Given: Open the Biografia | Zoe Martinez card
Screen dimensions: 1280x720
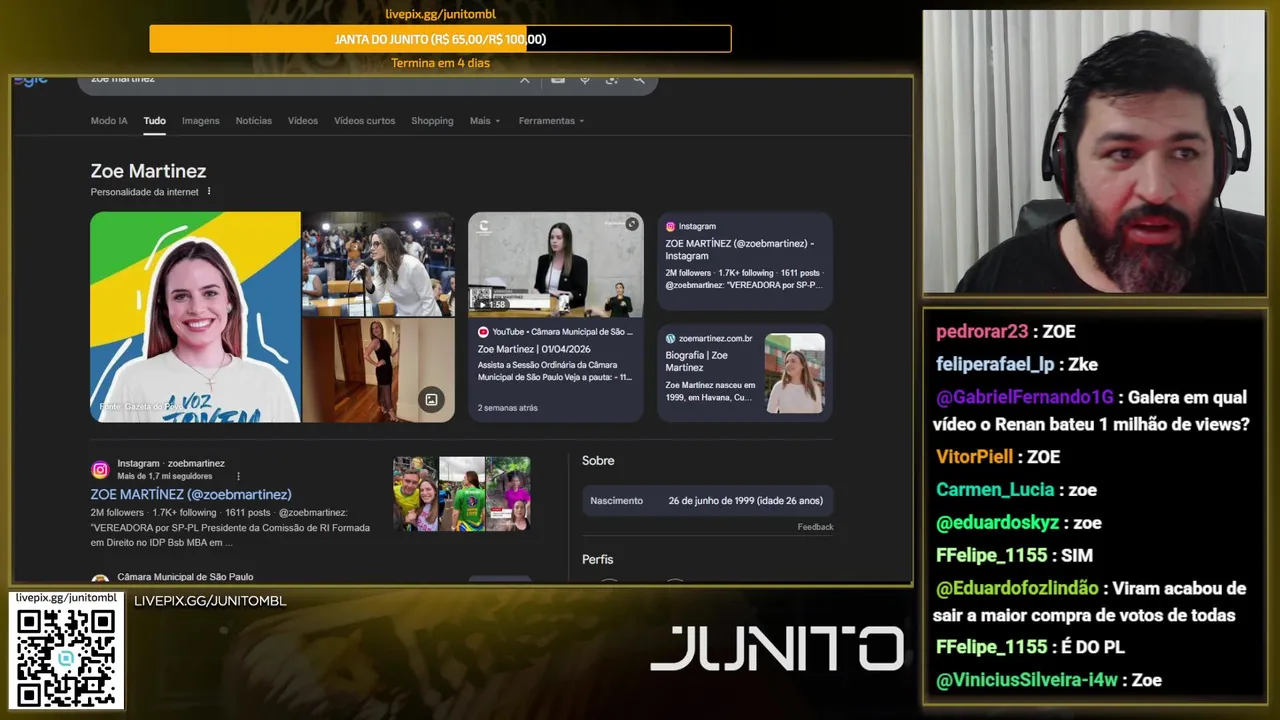Looking at the screenshot, I should coord(744,372).
